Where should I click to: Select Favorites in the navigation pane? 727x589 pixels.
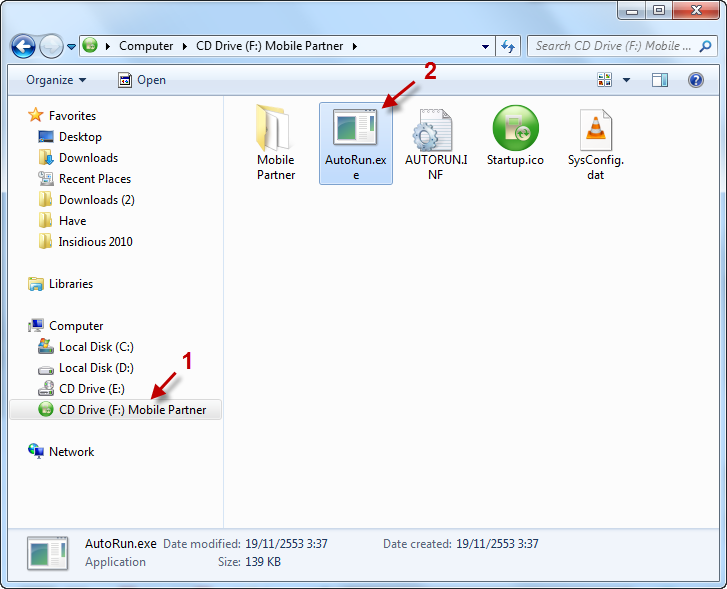click(72, 115)
